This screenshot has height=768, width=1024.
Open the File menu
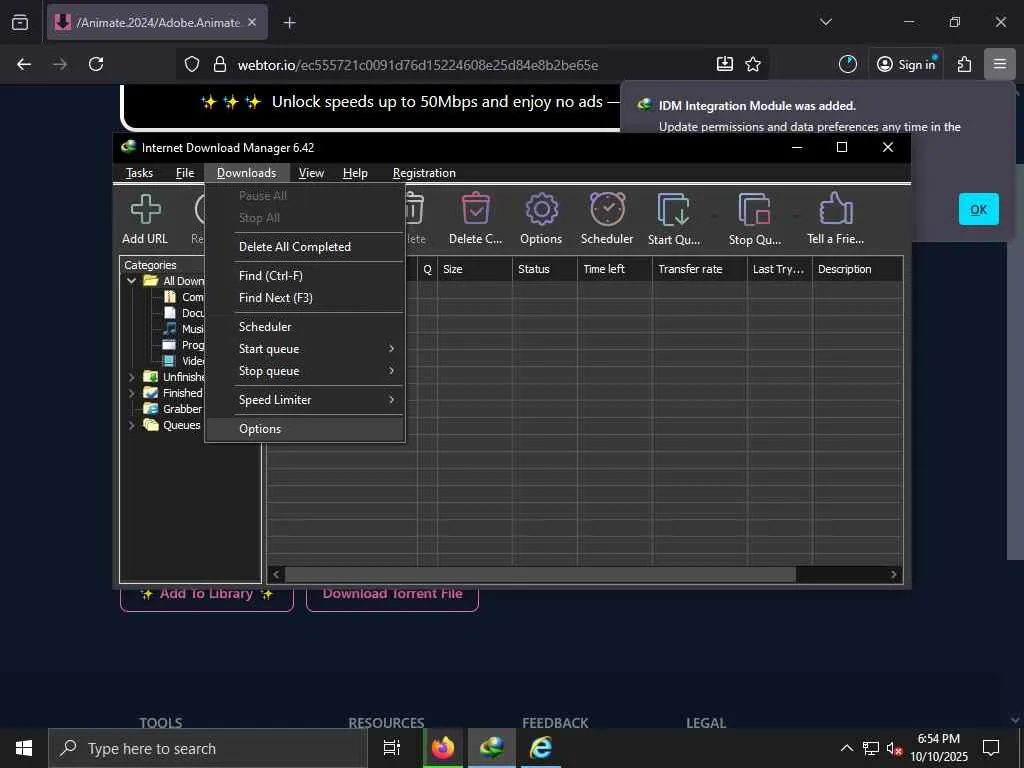[x=185, y=173]
